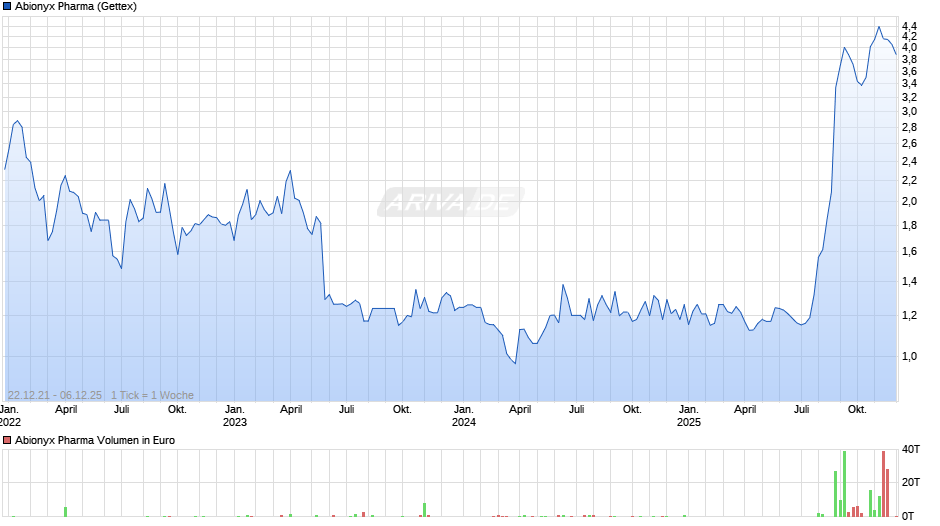Click the blue Abionyx Pharma legend square
This screenshot has width=940, height=526.
click(7, 7)
